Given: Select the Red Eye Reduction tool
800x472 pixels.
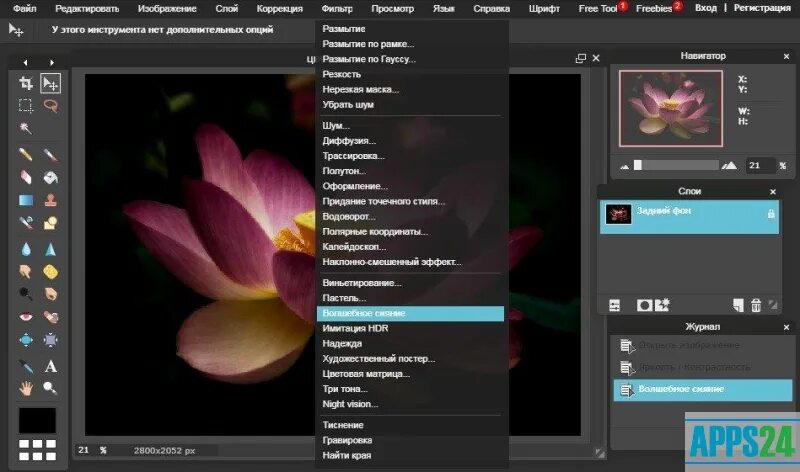Looking at the screenshot, I should coord(26,317).
